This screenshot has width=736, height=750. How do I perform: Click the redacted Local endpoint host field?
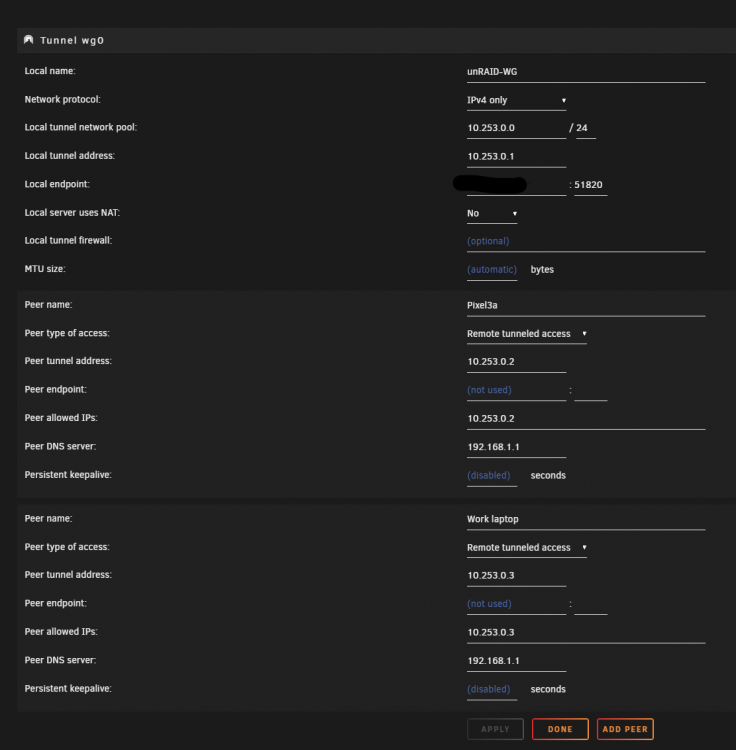(516, 185)
